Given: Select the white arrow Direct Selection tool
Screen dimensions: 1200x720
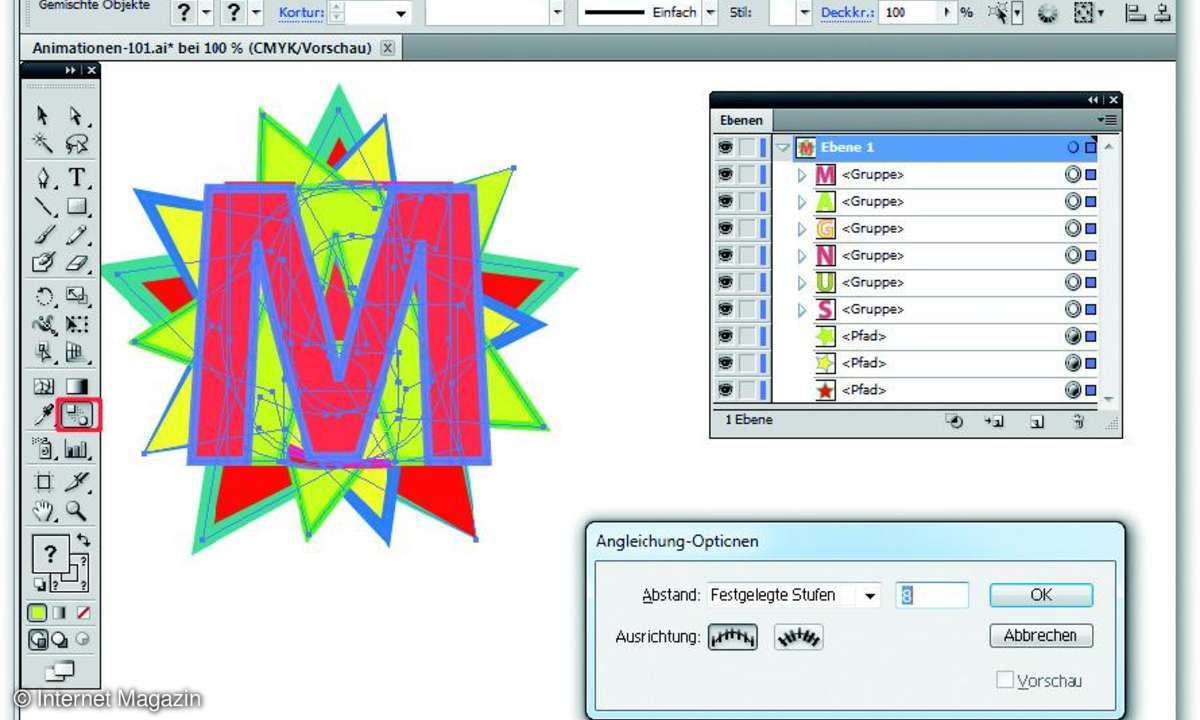Looking at the screenshot, I should tap(77, 116).
